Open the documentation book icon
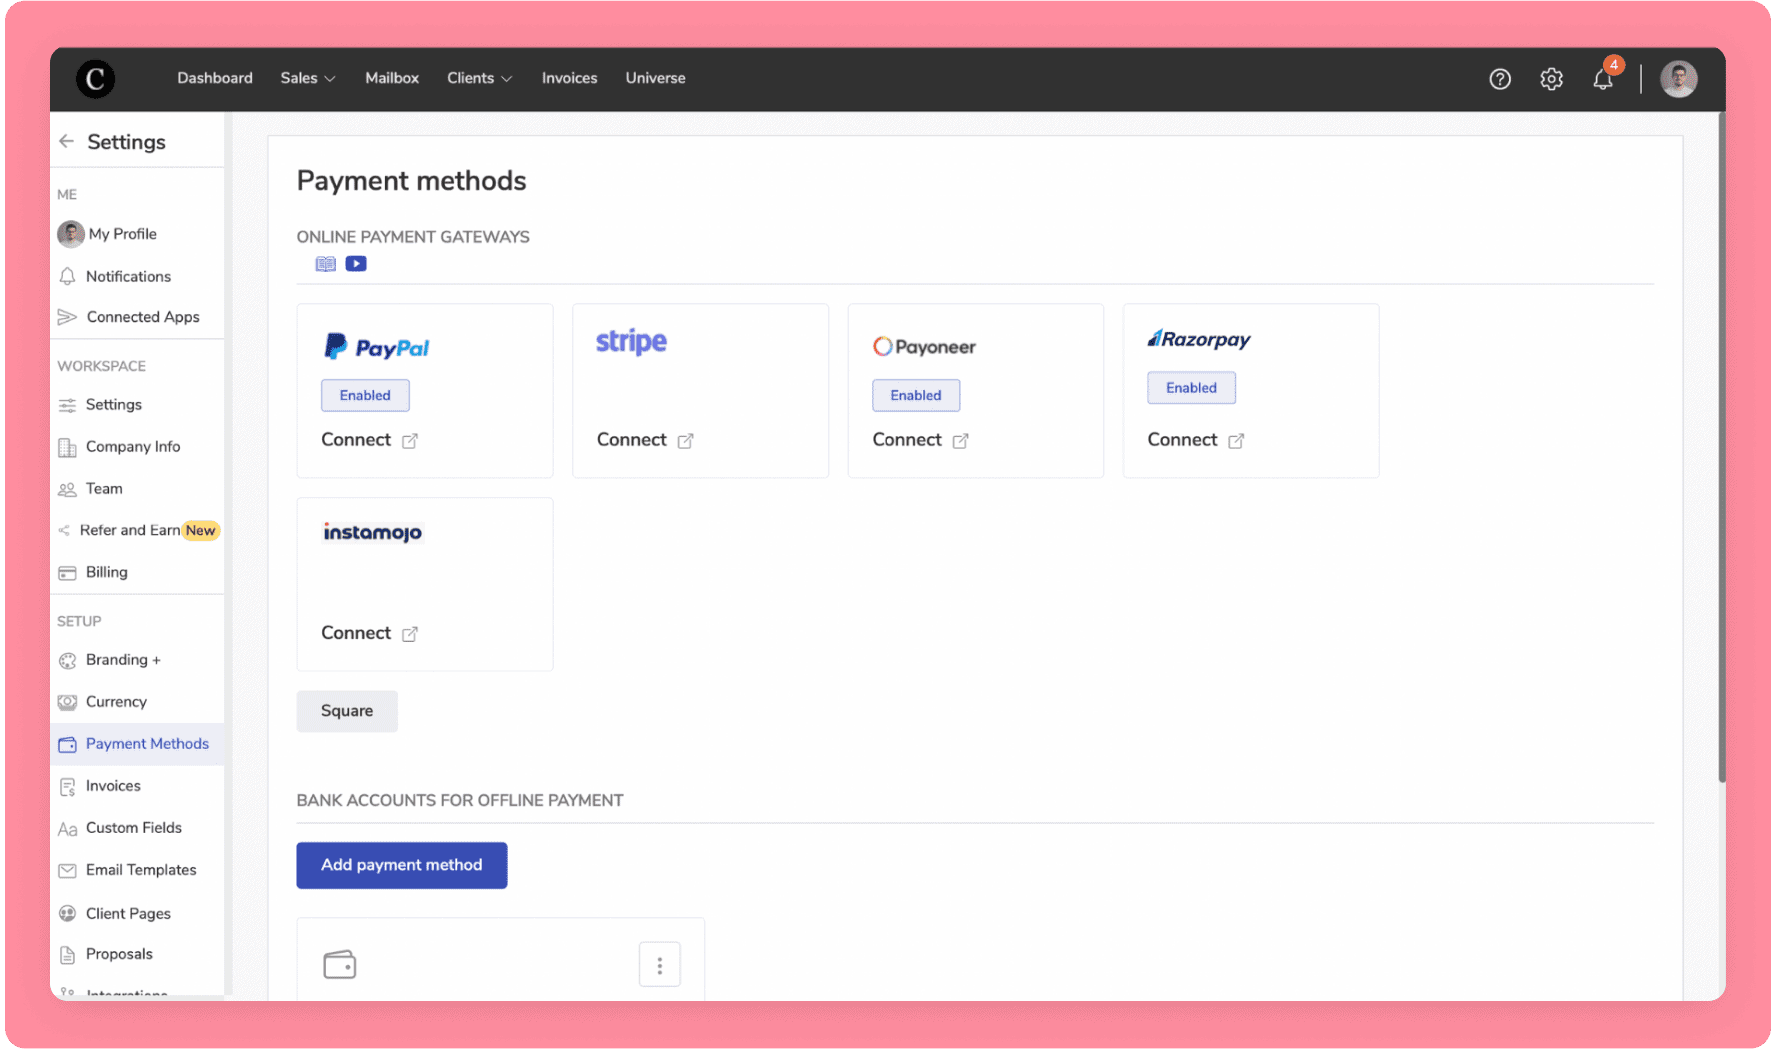 [x=326, y=264]
